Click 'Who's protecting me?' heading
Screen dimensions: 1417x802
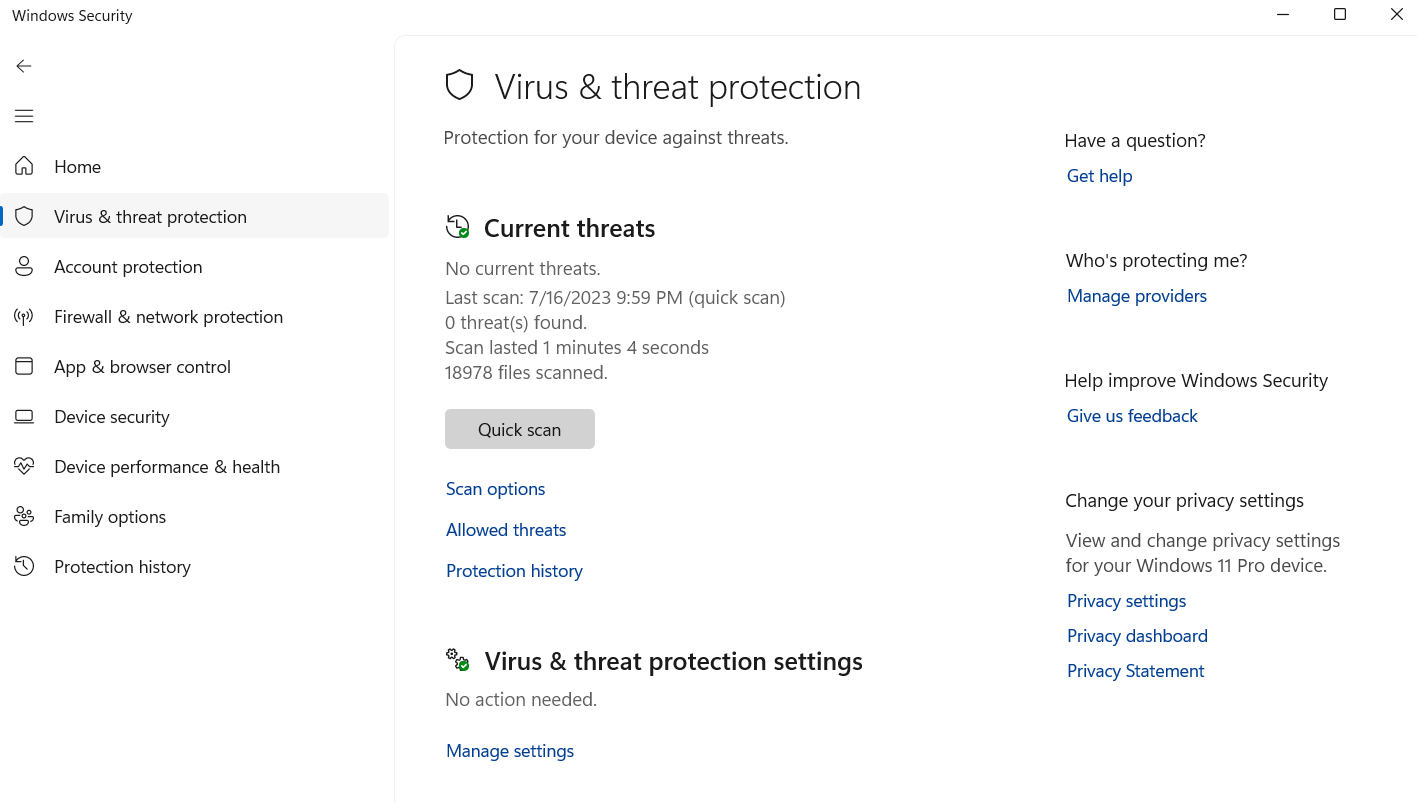click(x=1156, y=261)
